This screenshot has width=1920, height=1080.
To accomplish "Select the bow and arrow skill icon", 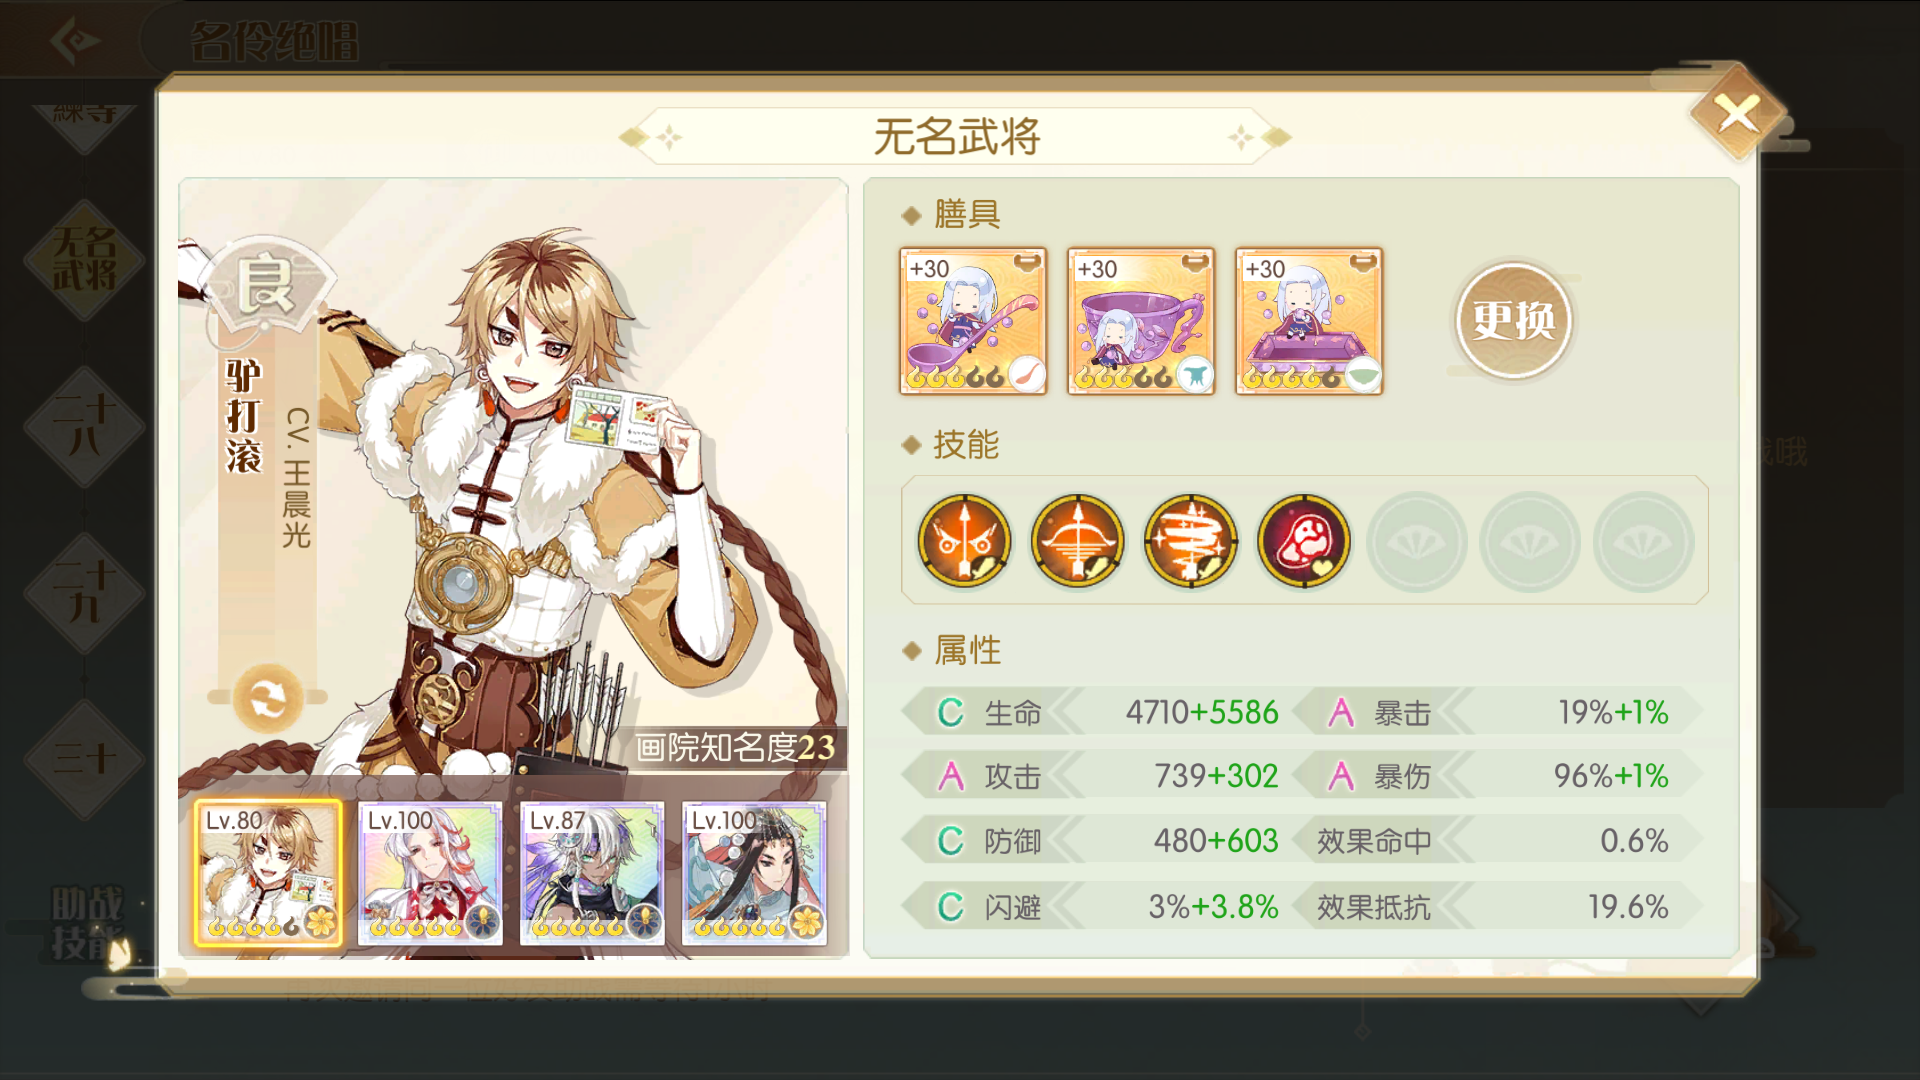I will coord(1077,541).
